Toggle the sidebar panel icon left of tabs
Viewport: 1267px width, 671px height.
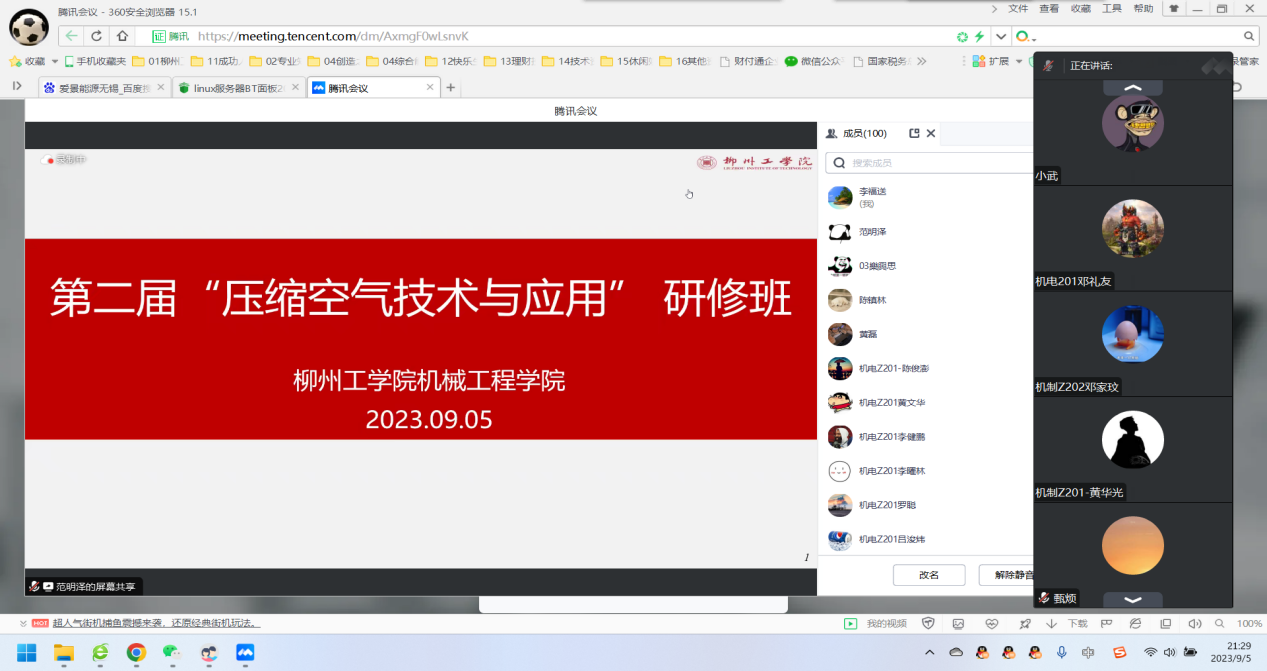(x=17, y=87)
